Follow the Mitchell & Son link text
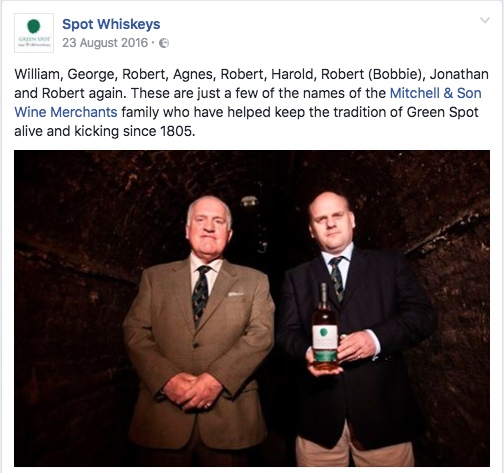The width and height of the screenshot is (504, 473). (x=435, y=93)
